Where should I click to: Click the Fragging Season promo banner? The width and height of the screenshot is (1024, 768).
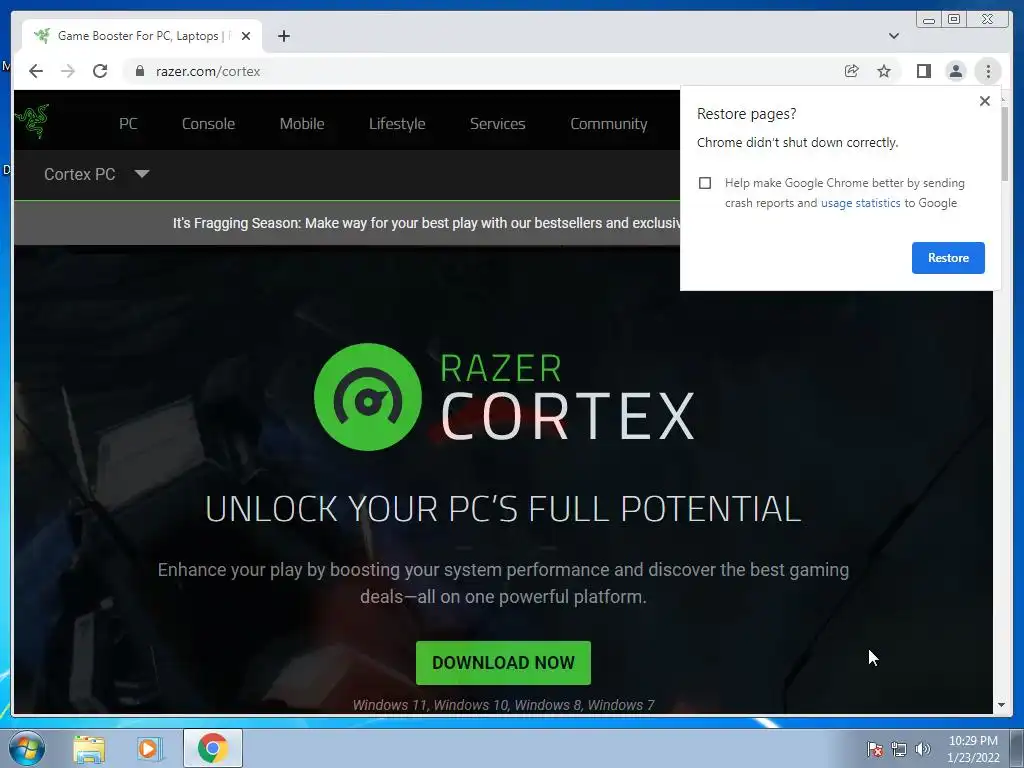[347, 223]
